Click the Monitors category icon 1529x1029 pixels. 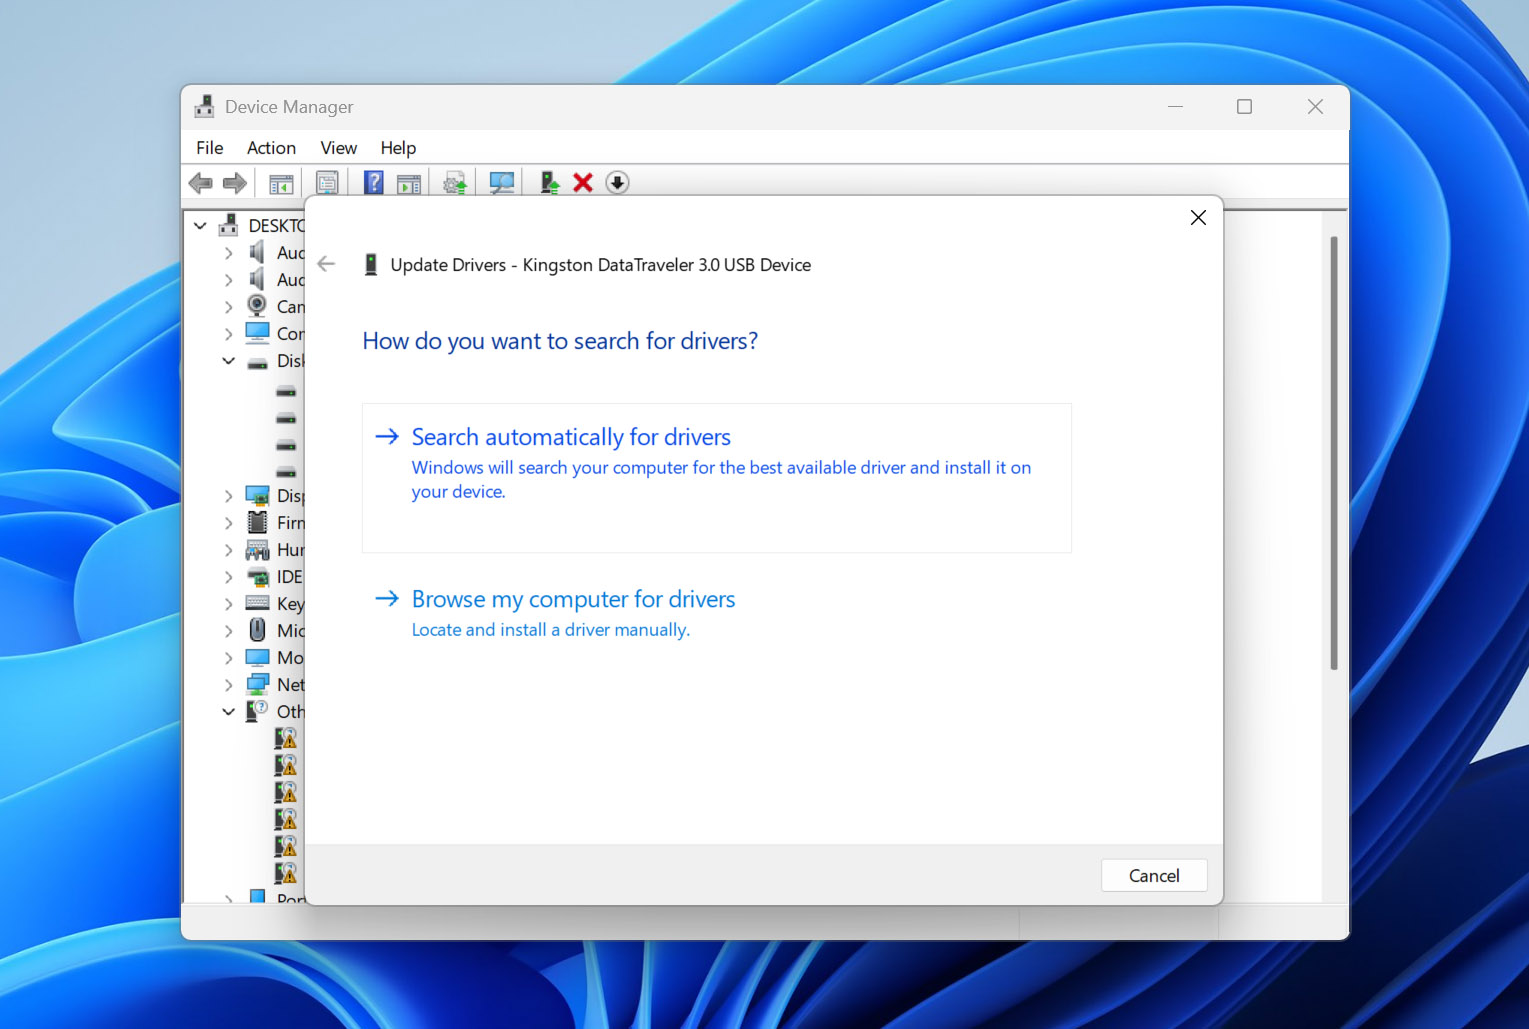coord(257,657)
